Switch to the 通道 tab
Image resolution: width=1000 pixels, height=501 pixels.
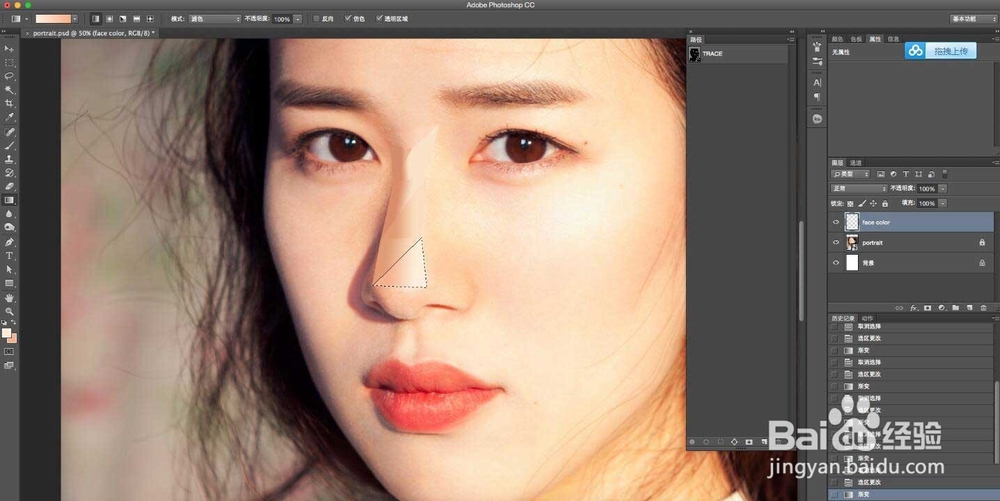point(856,163)
